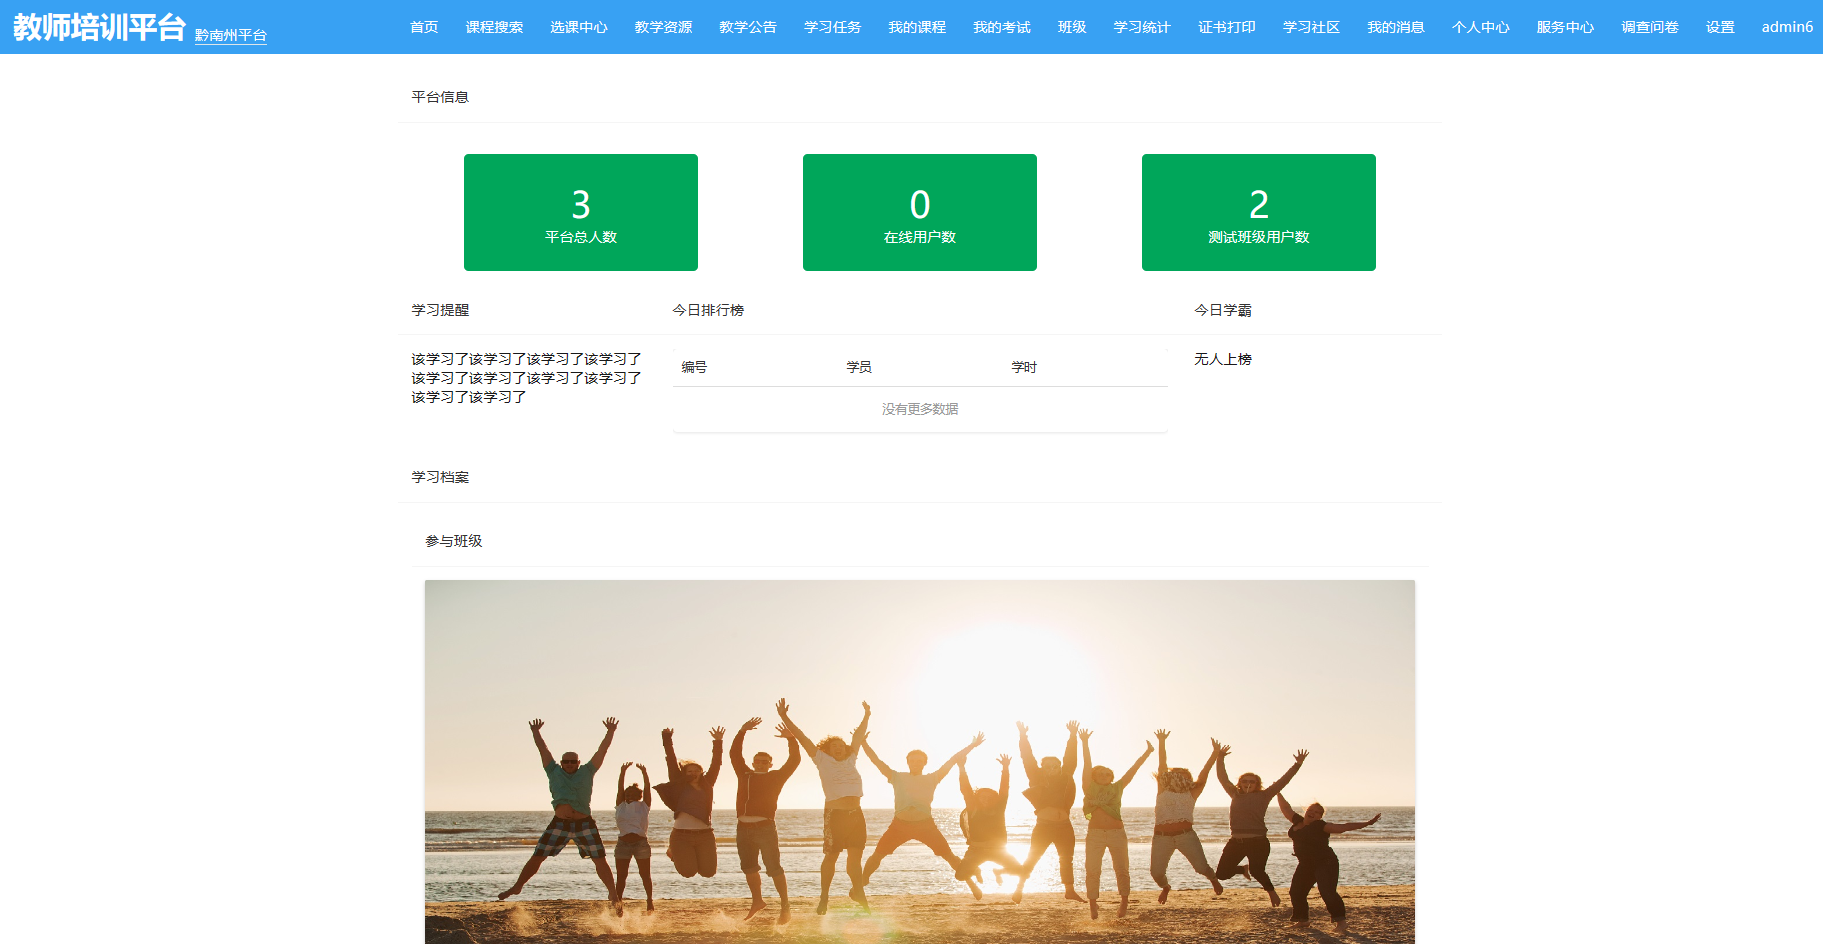Click the 黔南州平台 link beside the logo
The image size is (1823, 944).
pos(231,36)
